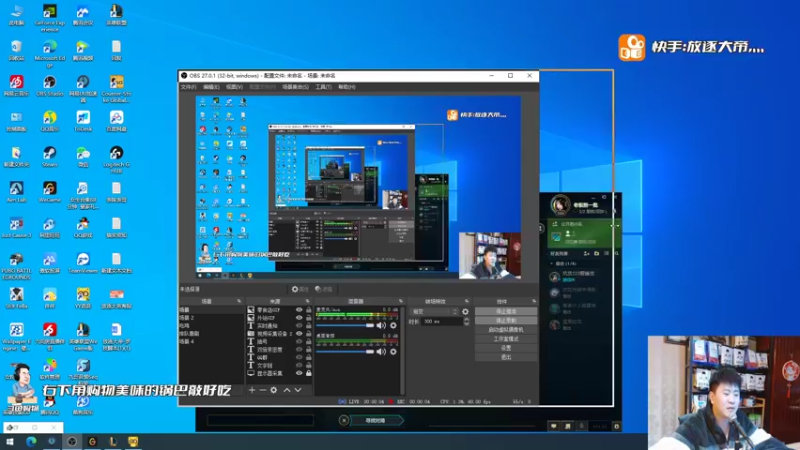Open the 场景集合(S) menu
The height and width of the screenshot is (450, 800).
[x=295, y=87]
